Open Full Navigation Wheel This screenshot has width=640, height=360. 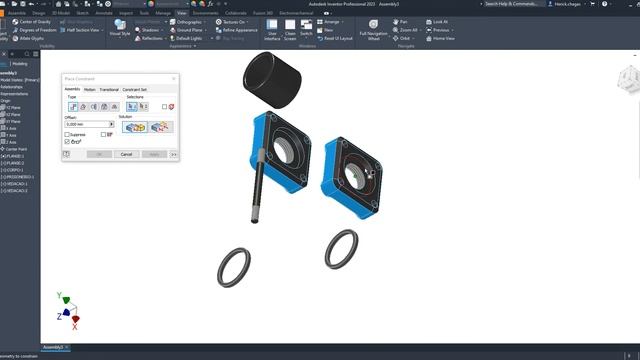tap(373, 30)
